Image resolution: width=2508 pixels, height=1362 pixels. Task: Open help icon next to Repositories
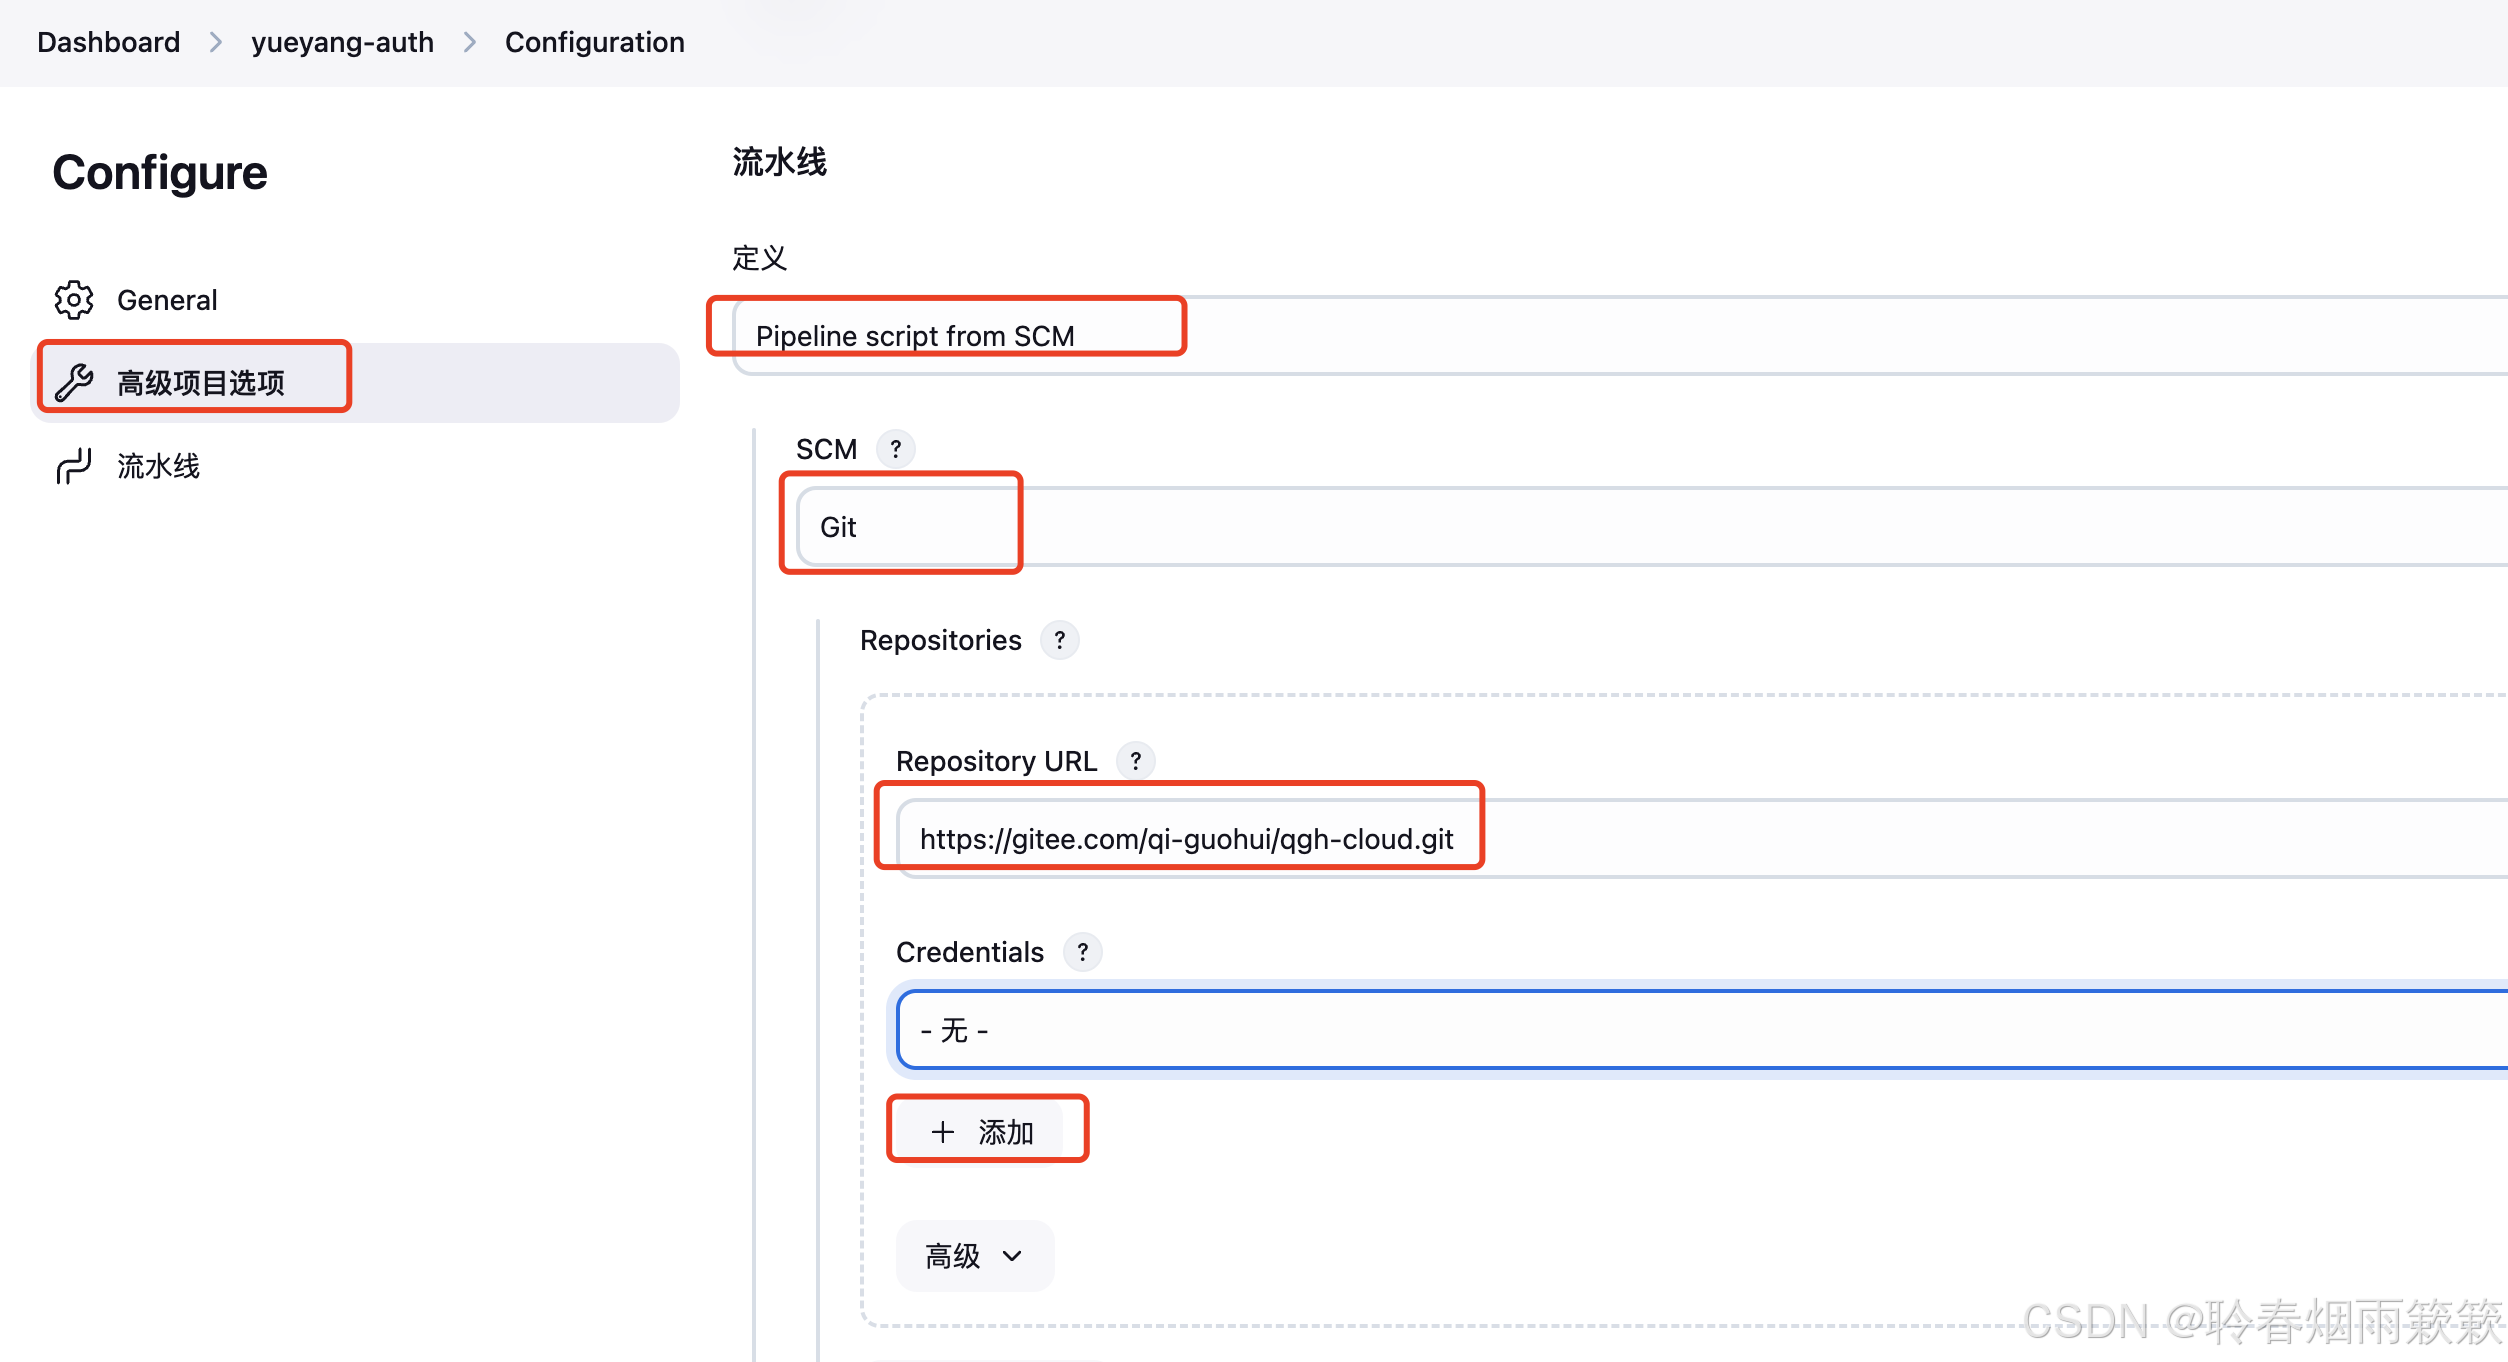(x=1059, y=640)
